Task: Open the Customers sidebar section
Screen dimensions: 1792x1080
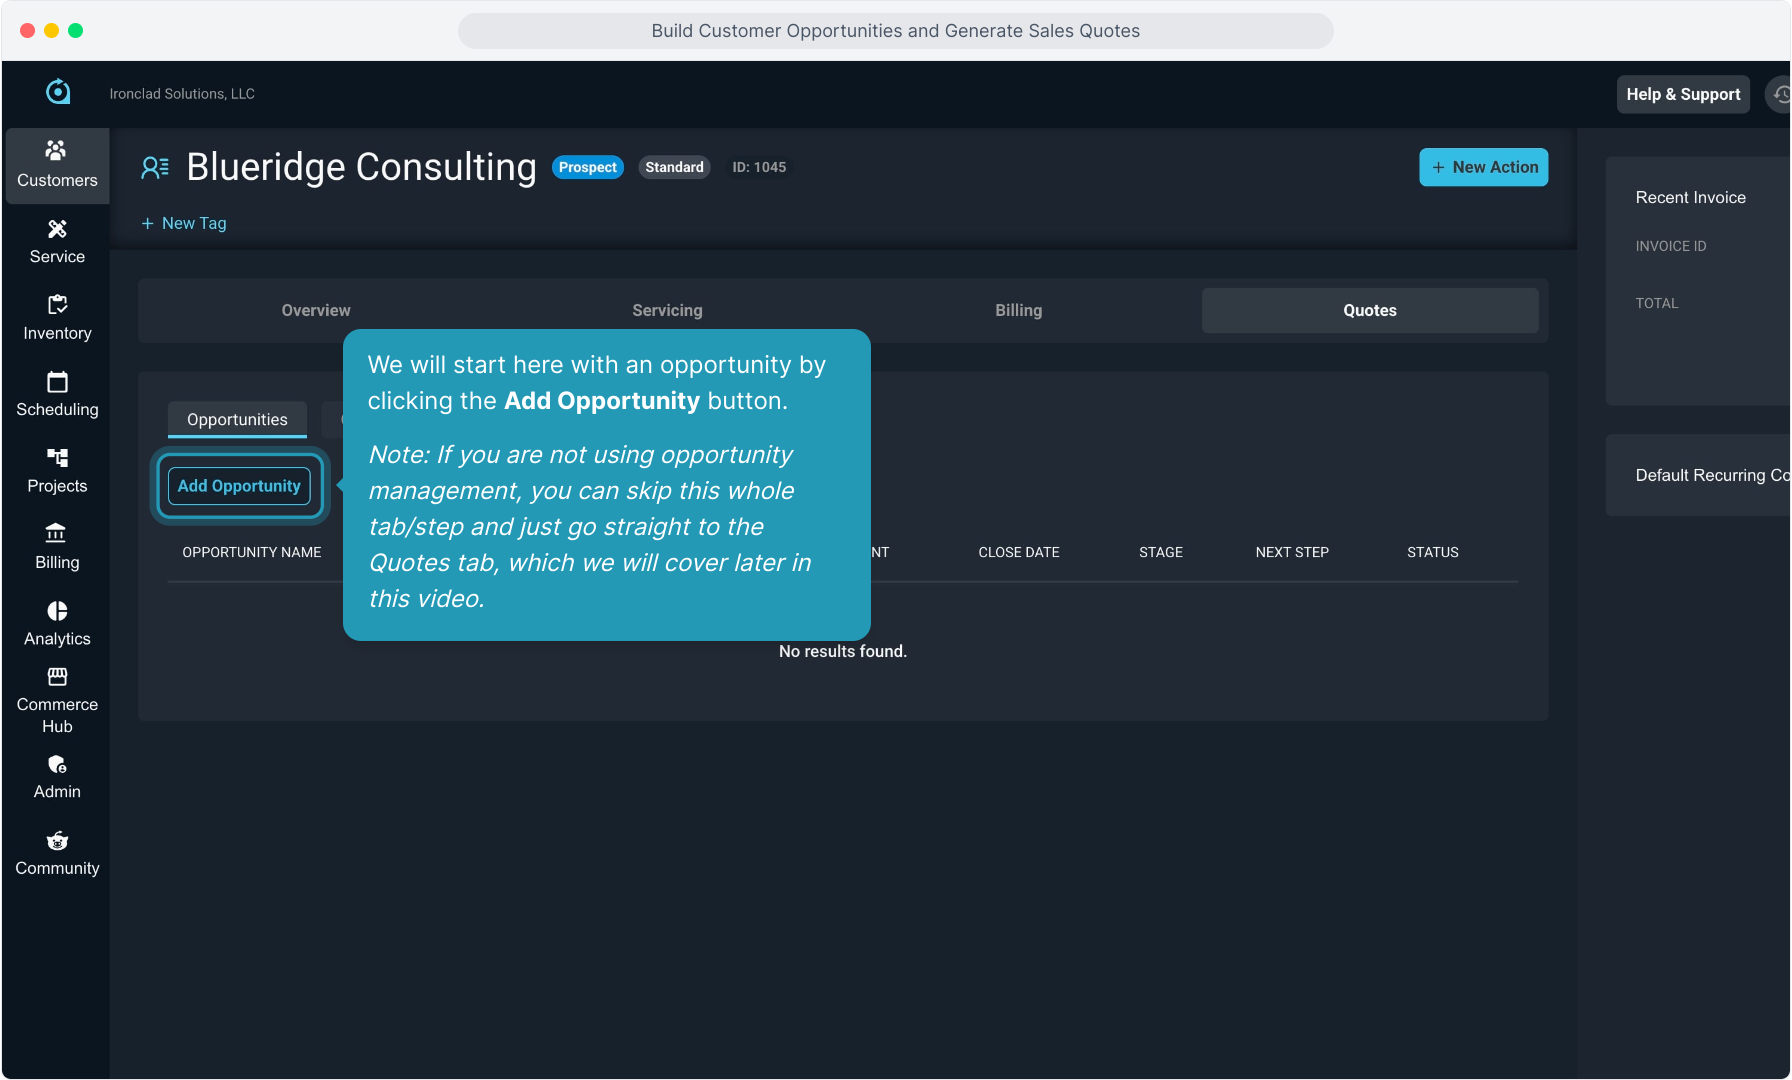Action: pyautogui.click(x=57, y=165)
